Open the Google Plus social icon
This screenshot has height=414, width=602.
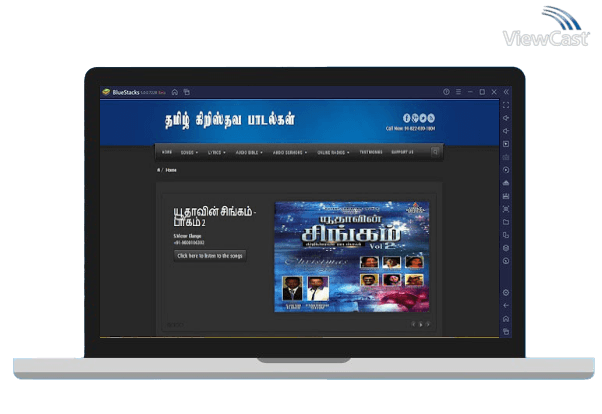[415, 118]
